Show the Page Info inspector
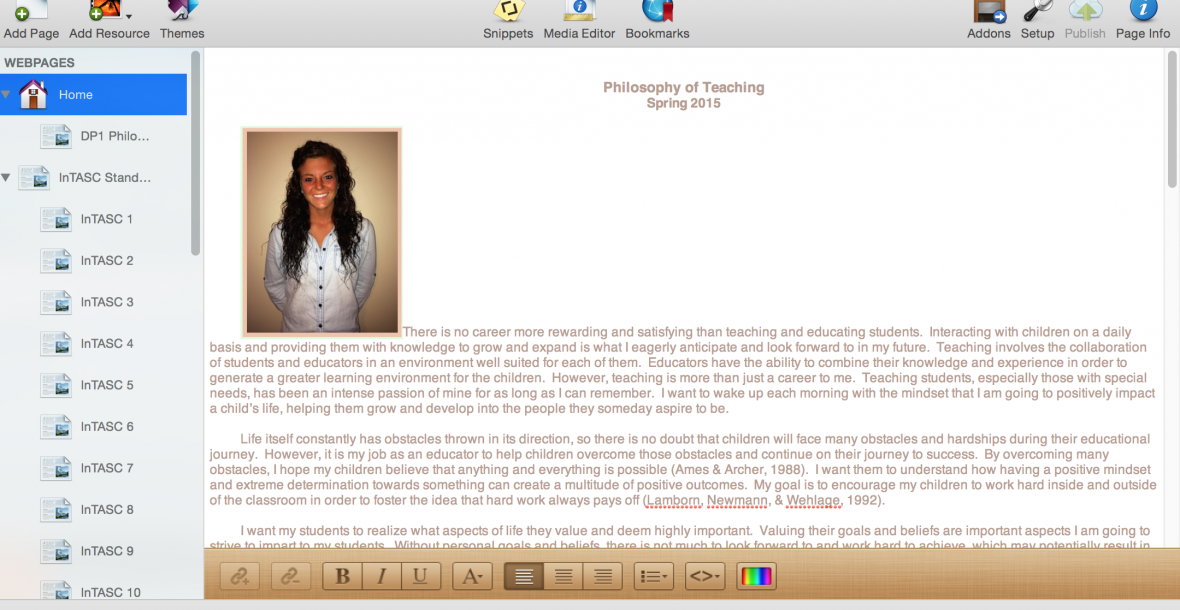The width and height of the screenshot is (1180, 610). point(1143,12)
